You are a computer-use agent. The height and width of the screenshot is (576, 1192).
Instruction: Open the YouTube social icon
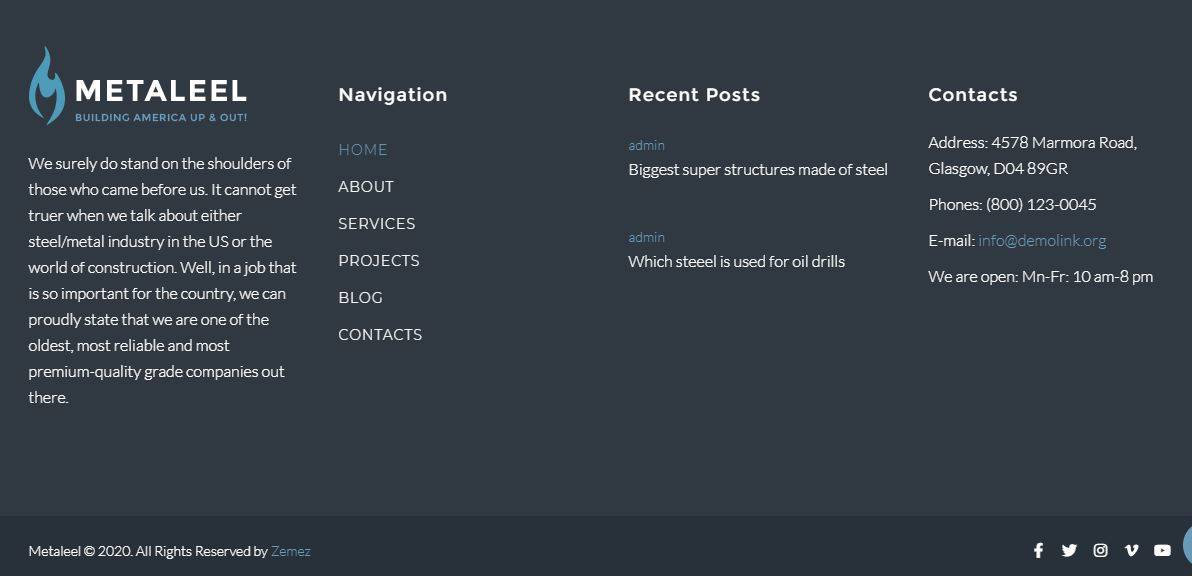point(1162,551)
